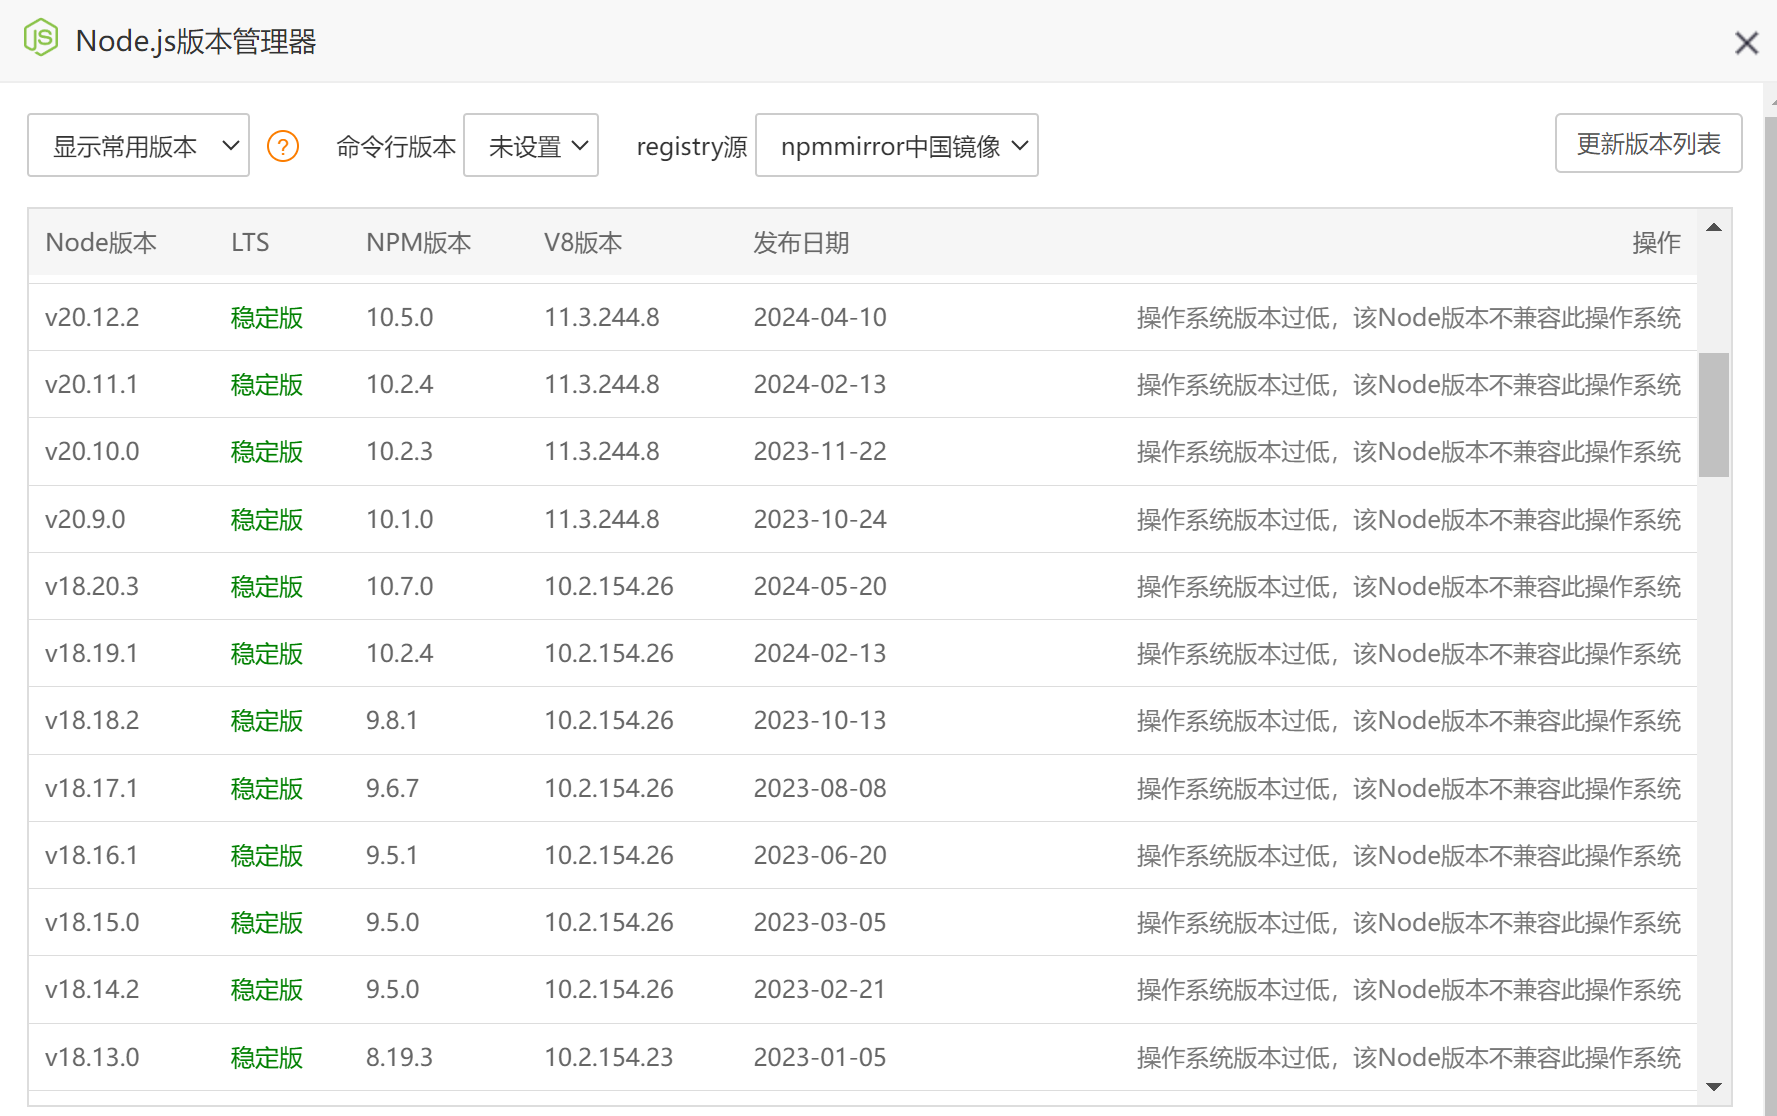1777x1116 pixels.
Task: Click NPM version 10.2.3 cell
Action: [399, 452]
